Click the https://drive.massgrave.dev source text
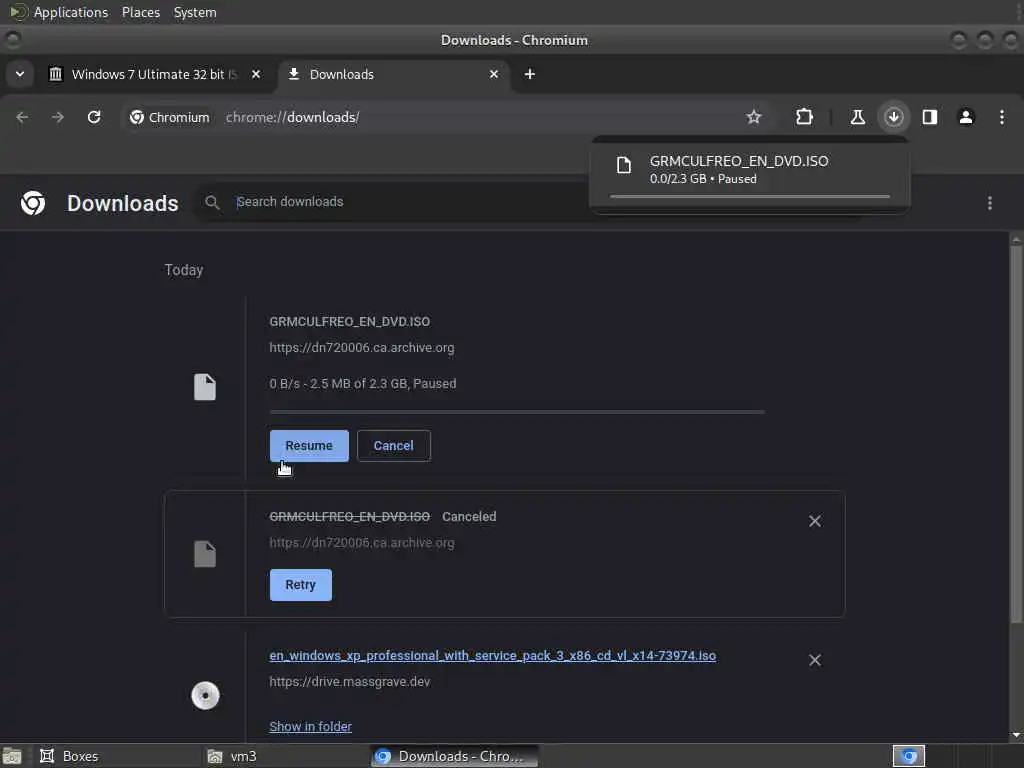Viewport: 1024px width, 768px height. (x=349, y=681)
